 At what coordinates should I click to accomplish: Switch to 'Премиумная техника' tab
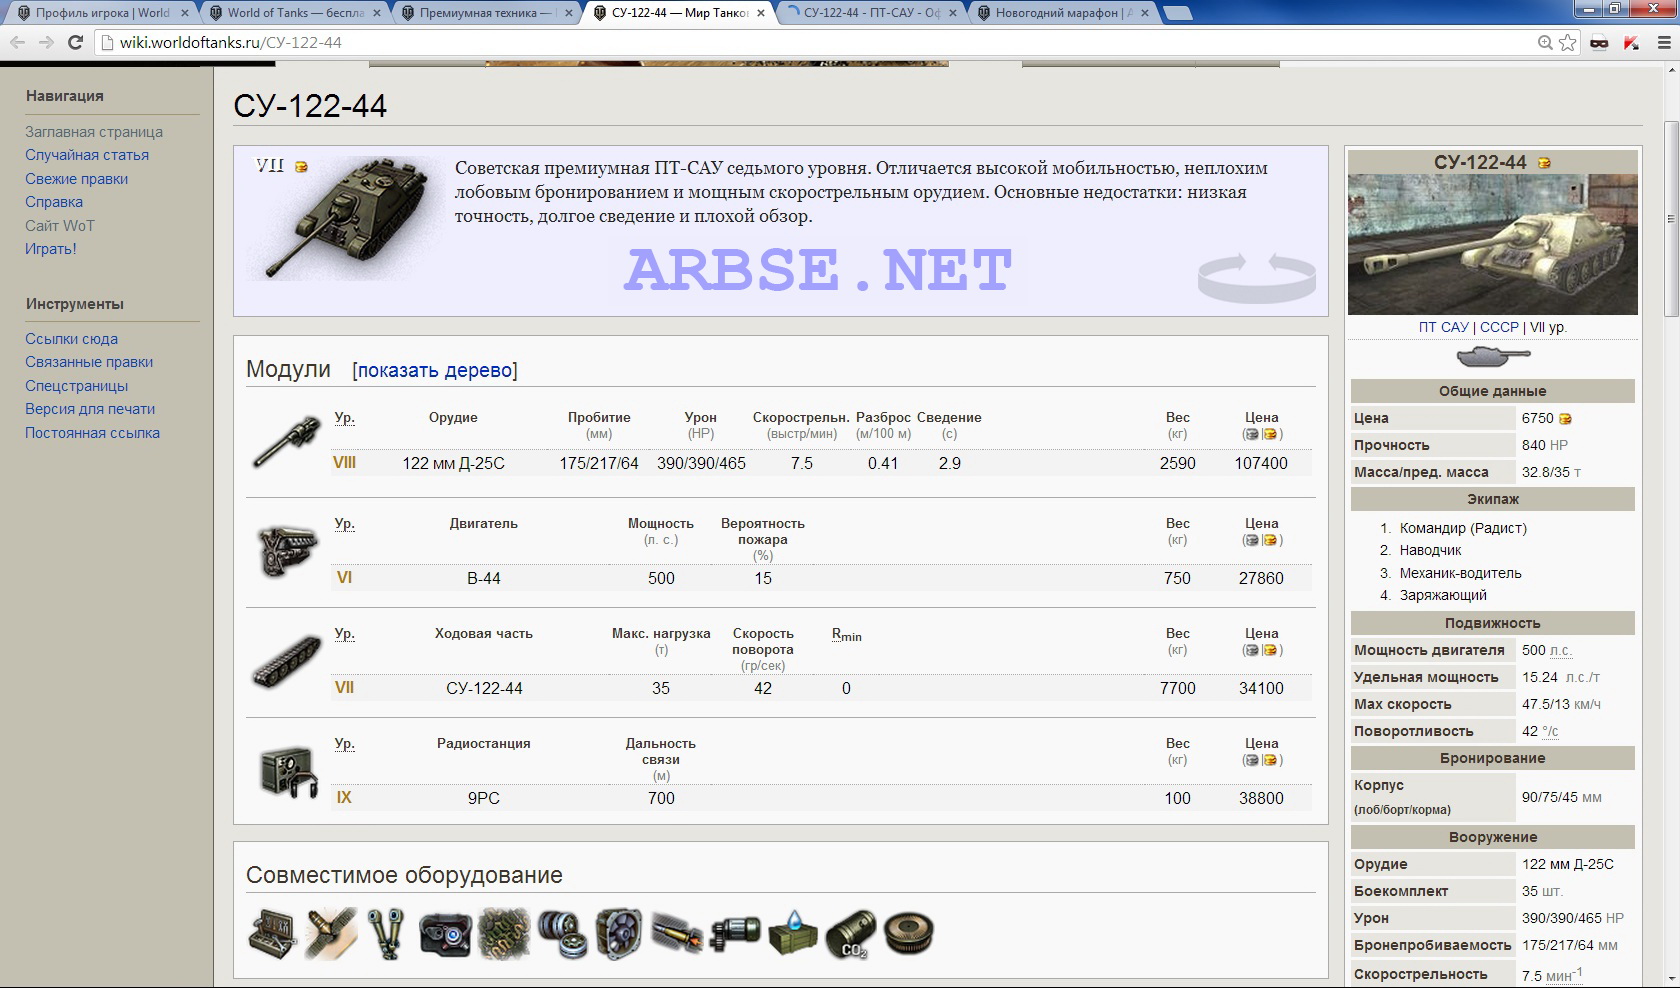[x=487, y=13]
